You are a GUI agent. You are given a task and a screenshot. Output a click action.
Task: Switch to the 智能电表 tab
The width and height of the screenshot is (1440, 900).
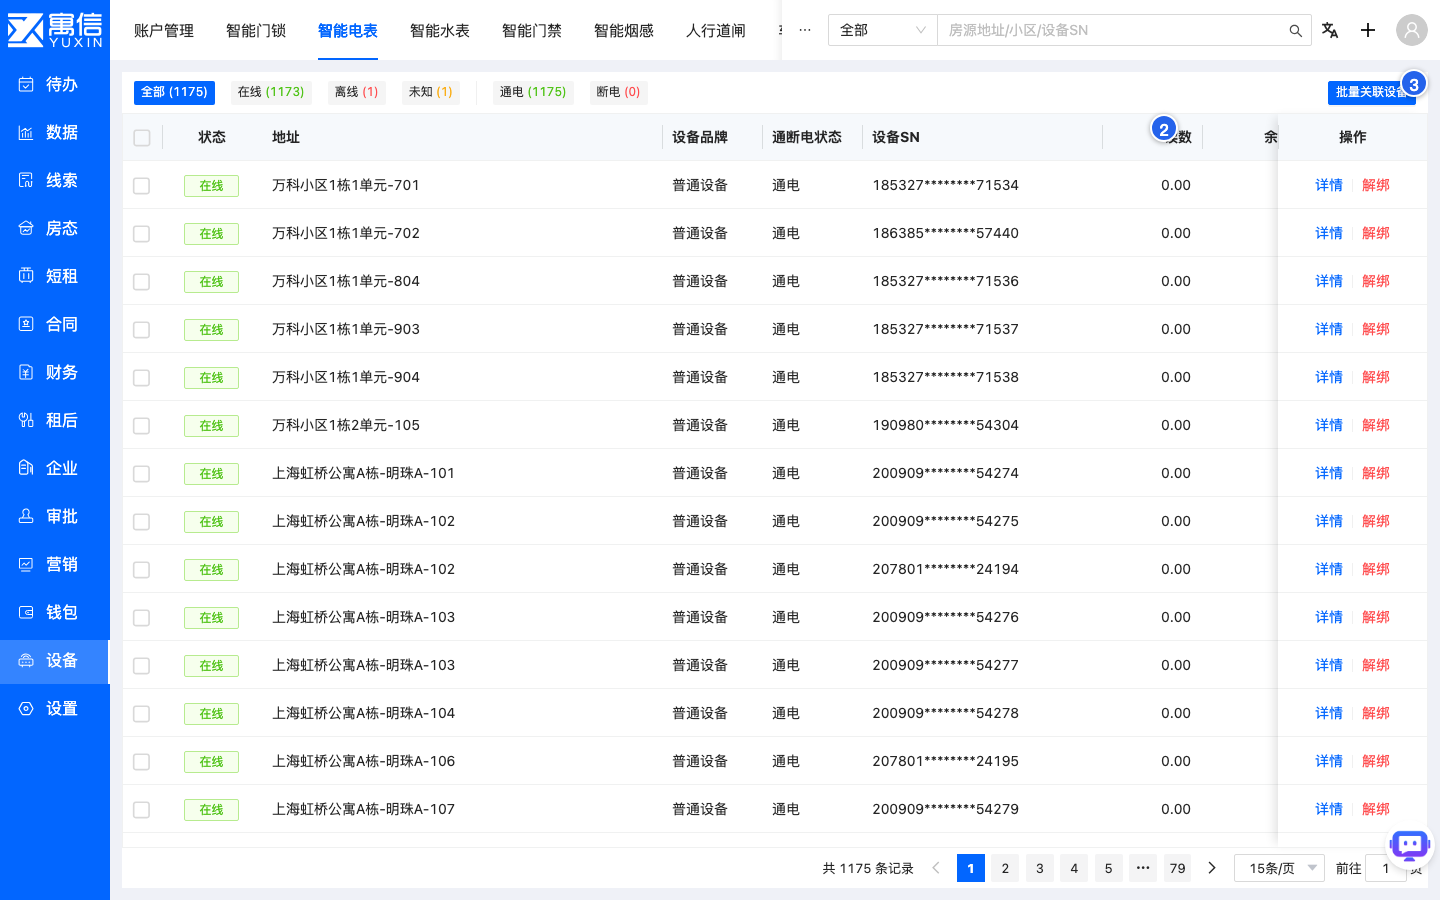pos(348,31)
